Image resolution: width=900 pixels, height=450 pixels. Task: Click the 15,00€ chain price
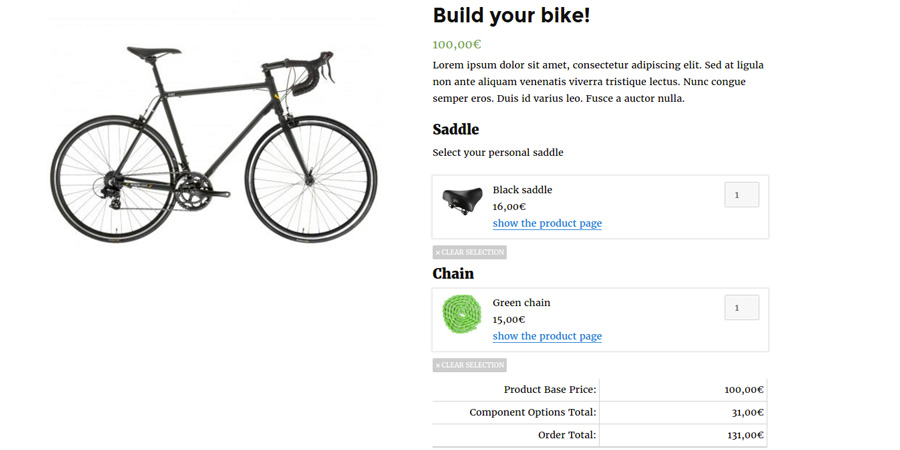(x=508, y=320)
